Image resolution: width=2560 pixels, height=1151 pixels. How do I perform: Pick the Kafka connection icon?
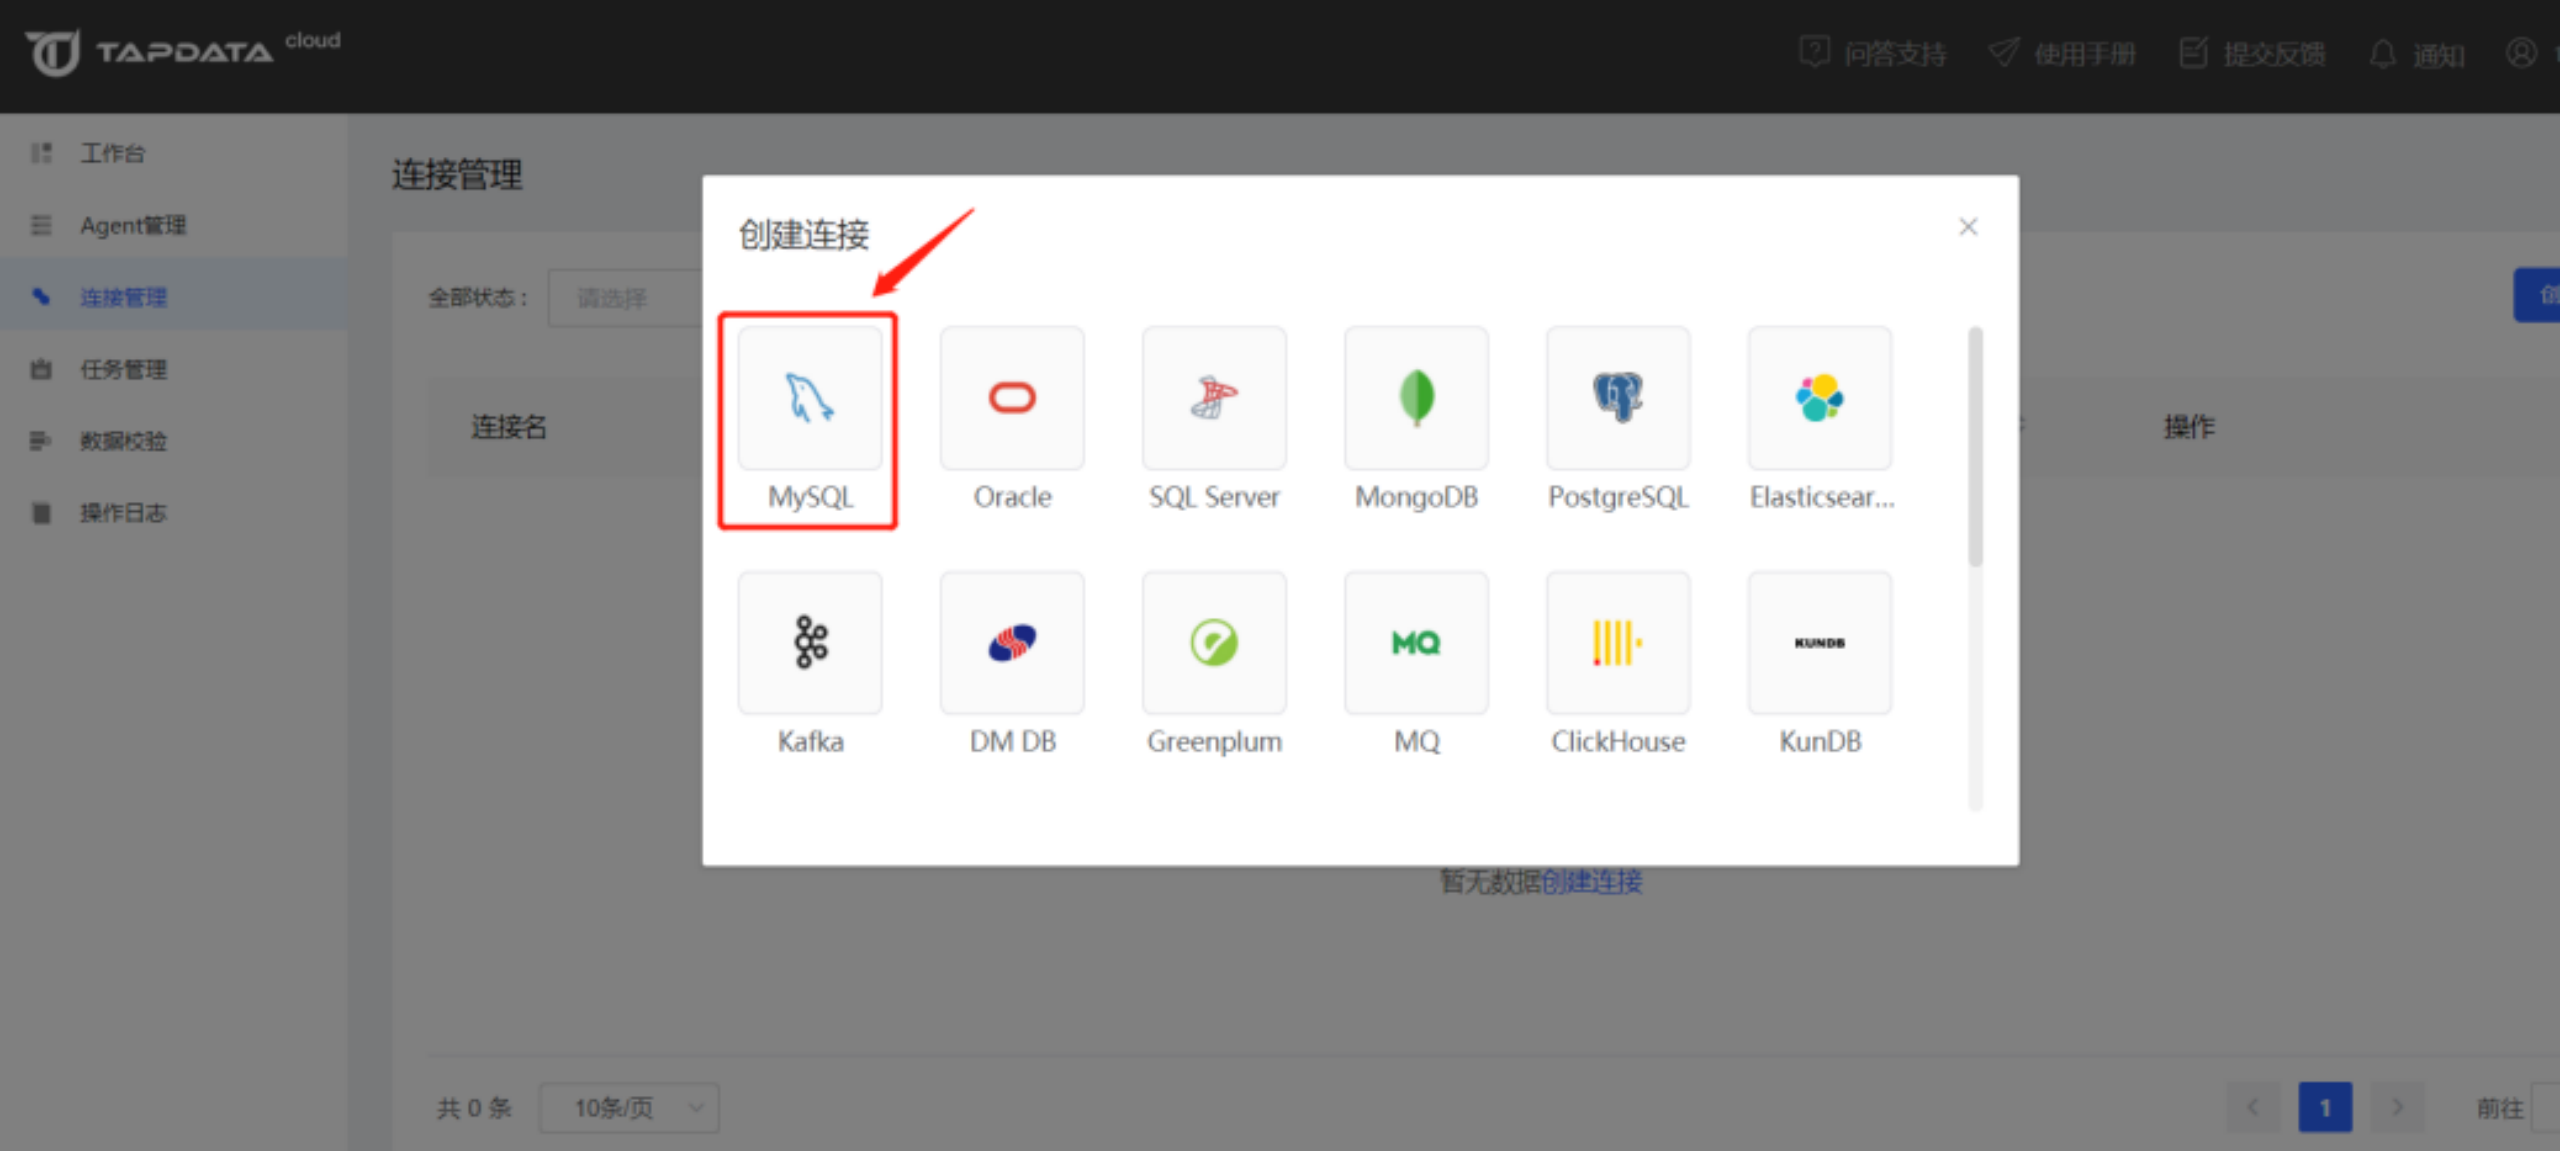(x=810, y=643)
